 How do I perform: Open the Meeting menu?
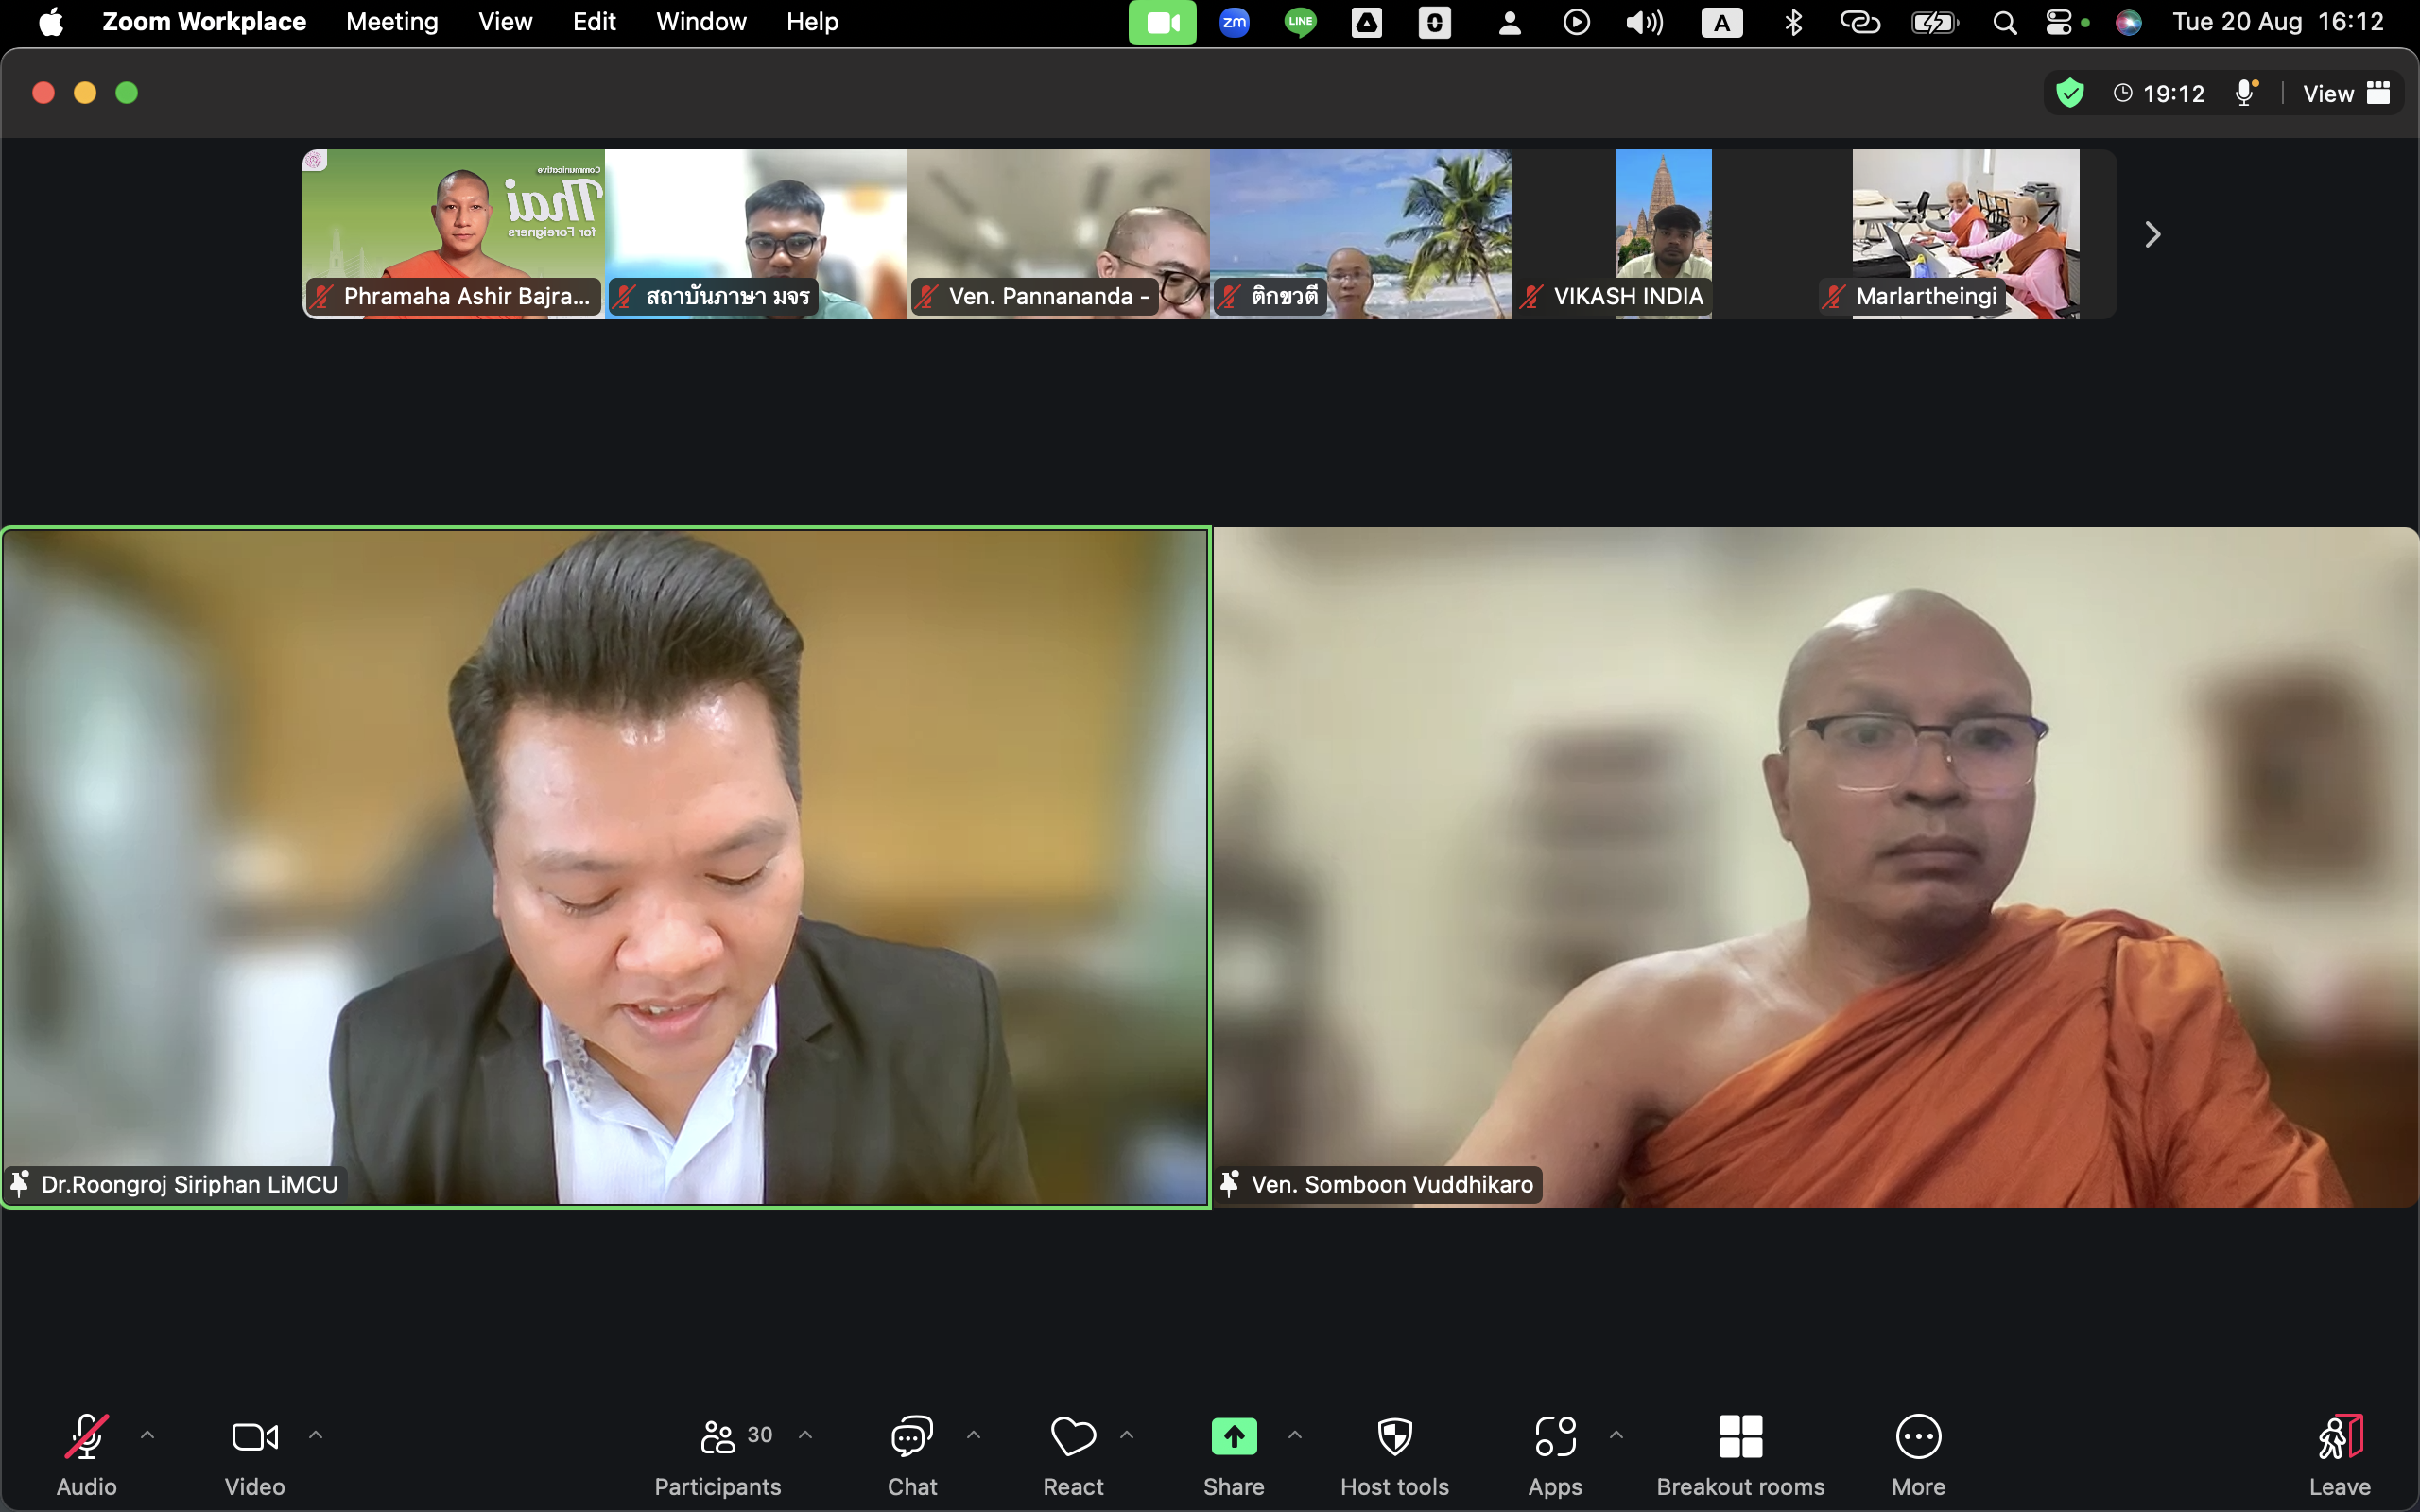pos(392,22)
